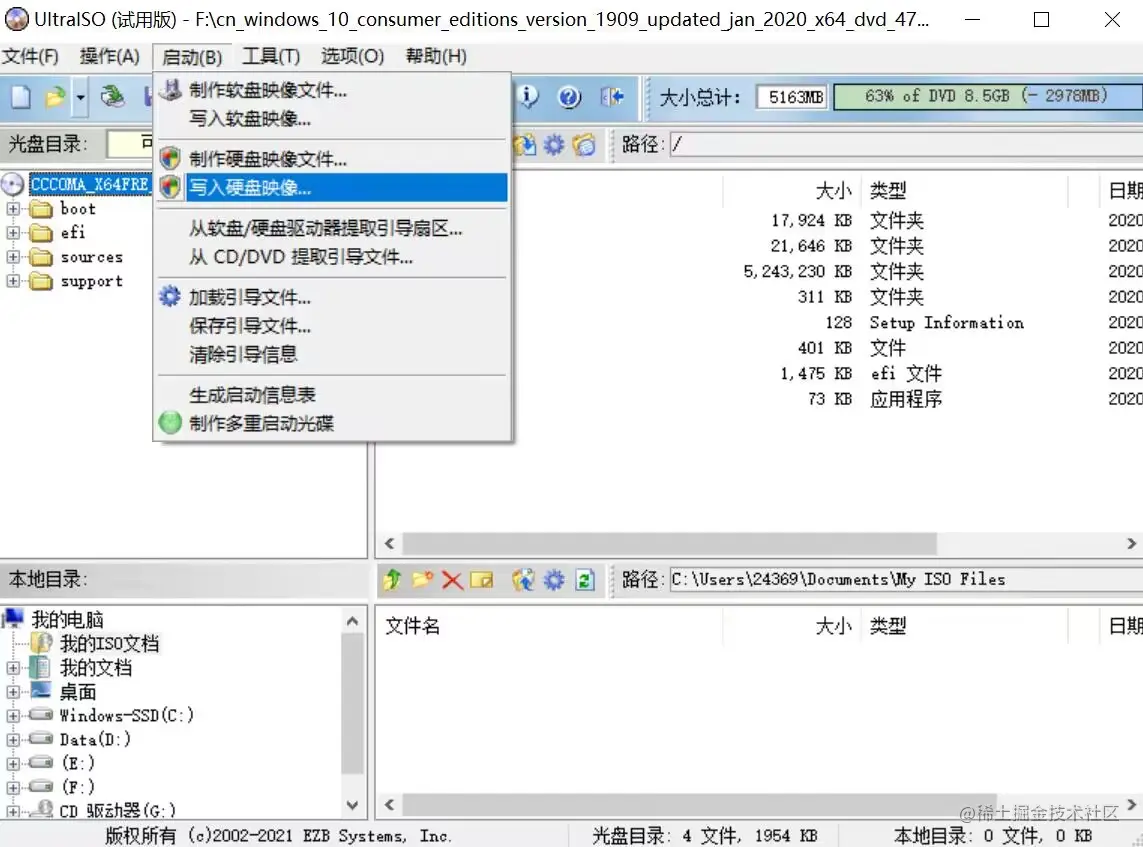This screenshot has width=1143, height=847.
Task: Click the green Refresh icon in local toolbar
Action: coord(585,580)
